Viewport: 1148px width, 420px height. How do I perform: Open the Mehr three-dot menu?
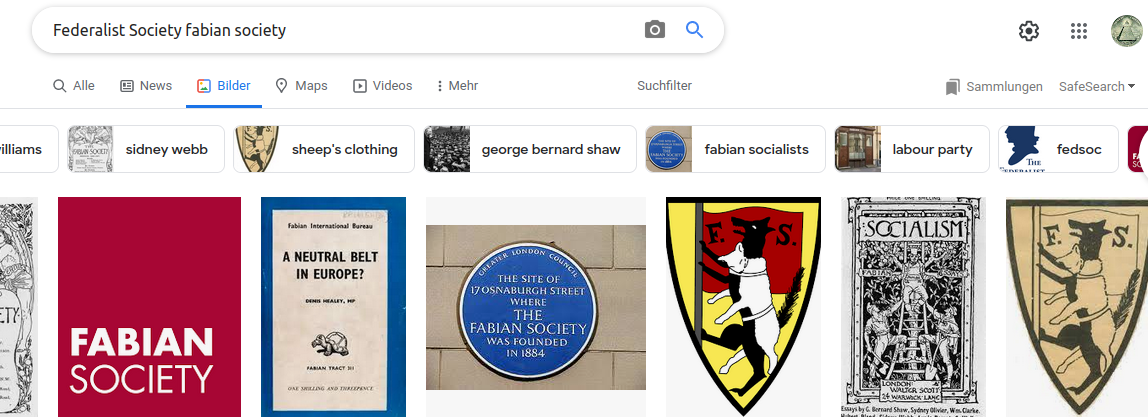click(x=456, y=86)
